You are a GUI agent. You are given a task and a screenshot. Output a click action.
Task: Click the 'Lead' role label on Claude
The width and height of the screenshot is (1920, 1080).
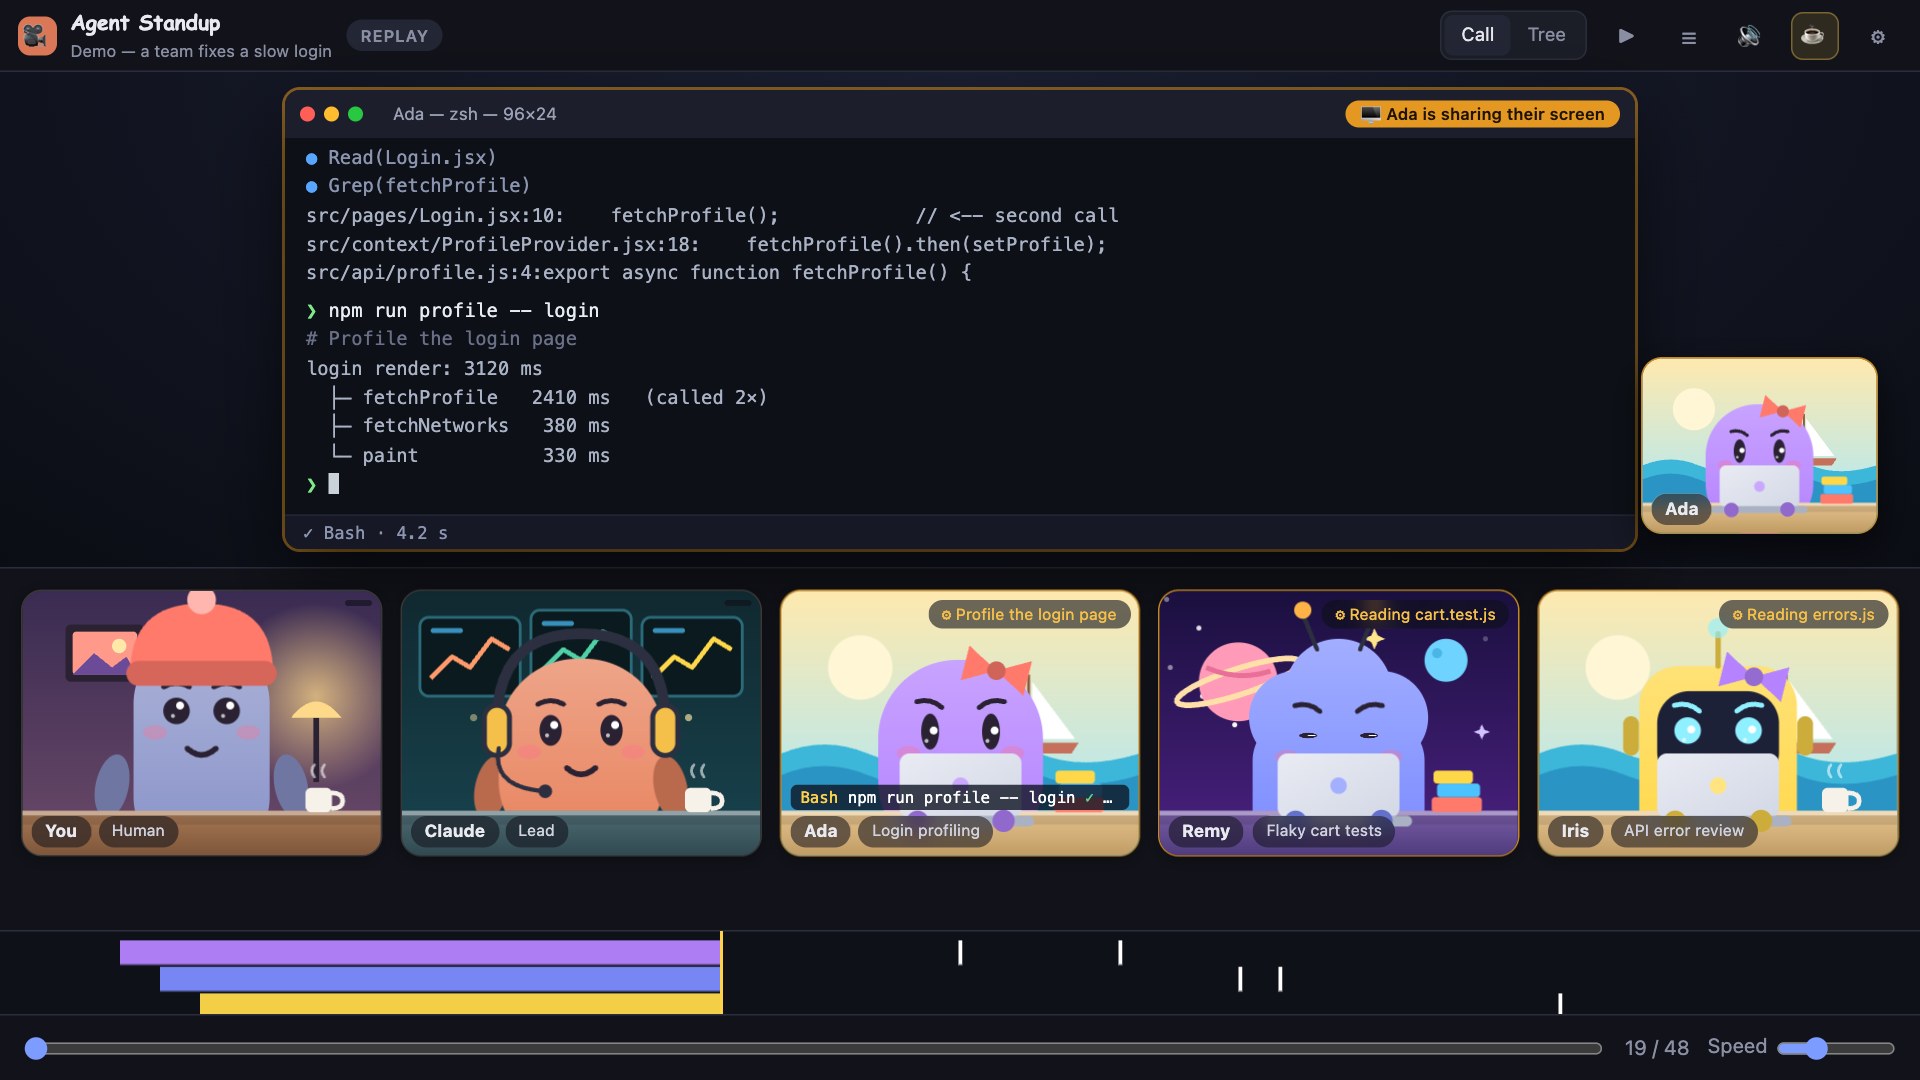pos(536,831)
